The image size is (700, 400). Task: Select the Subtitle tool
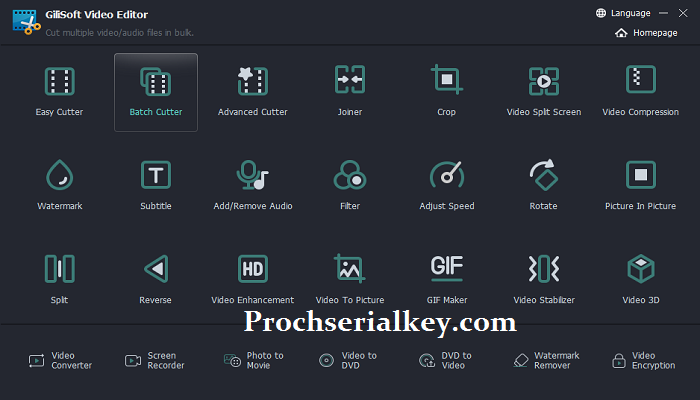tap(156, 186)
